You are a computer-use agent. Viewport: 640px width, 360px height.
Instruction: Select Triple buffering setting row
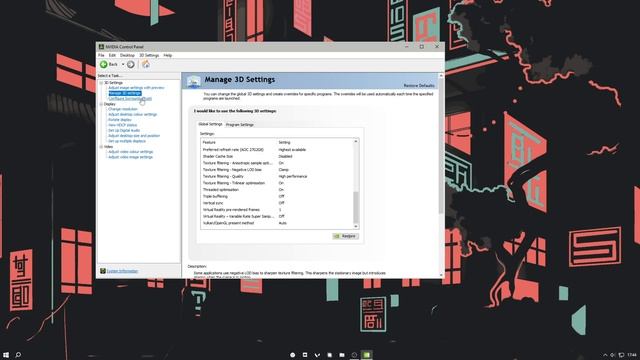tap(277, 196)
